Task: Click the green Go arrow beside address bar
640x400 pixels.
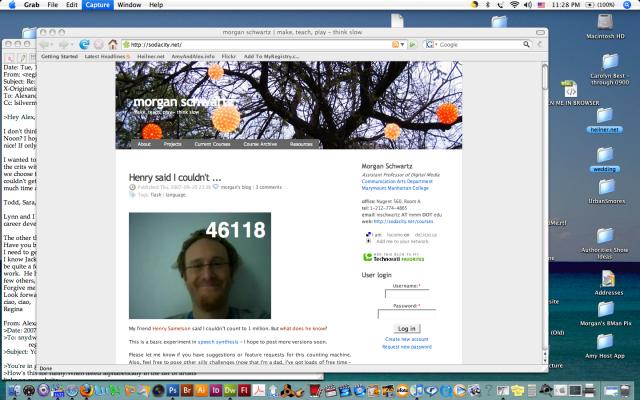Action: click(413, 44)
